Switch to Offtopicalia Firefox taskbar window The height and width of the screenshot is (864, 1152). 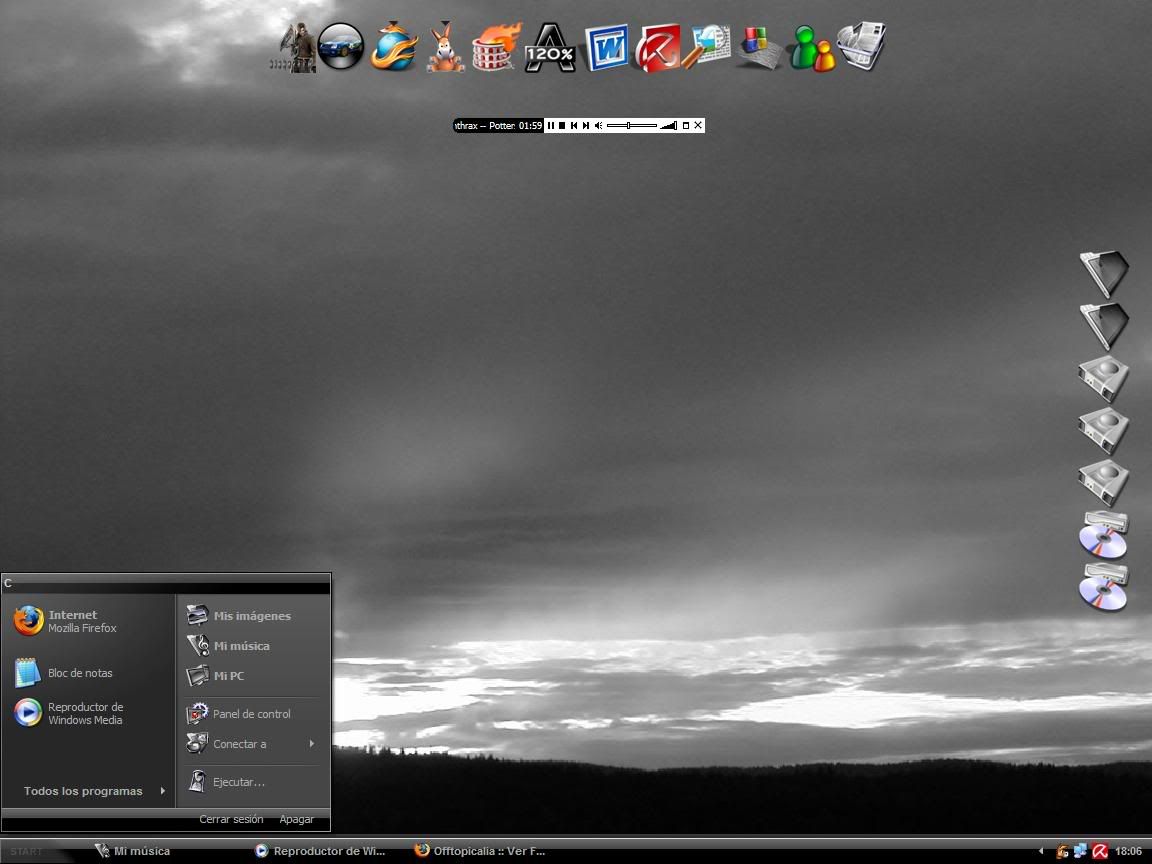[480, 852]
